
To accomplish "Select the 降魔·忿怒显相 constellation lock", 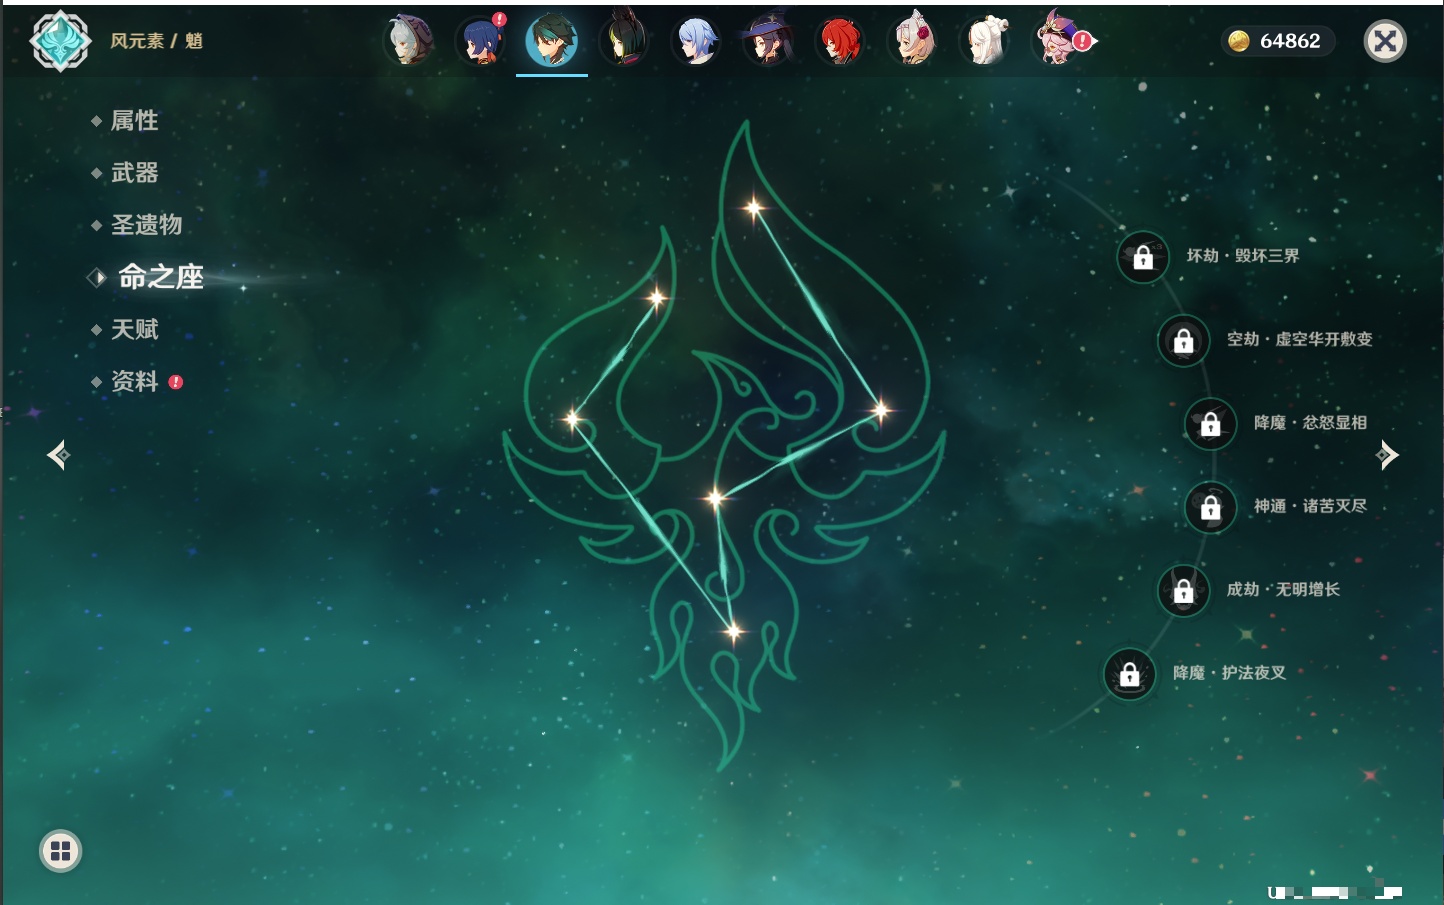I will pyautogui.click(x=1210, y=424).
